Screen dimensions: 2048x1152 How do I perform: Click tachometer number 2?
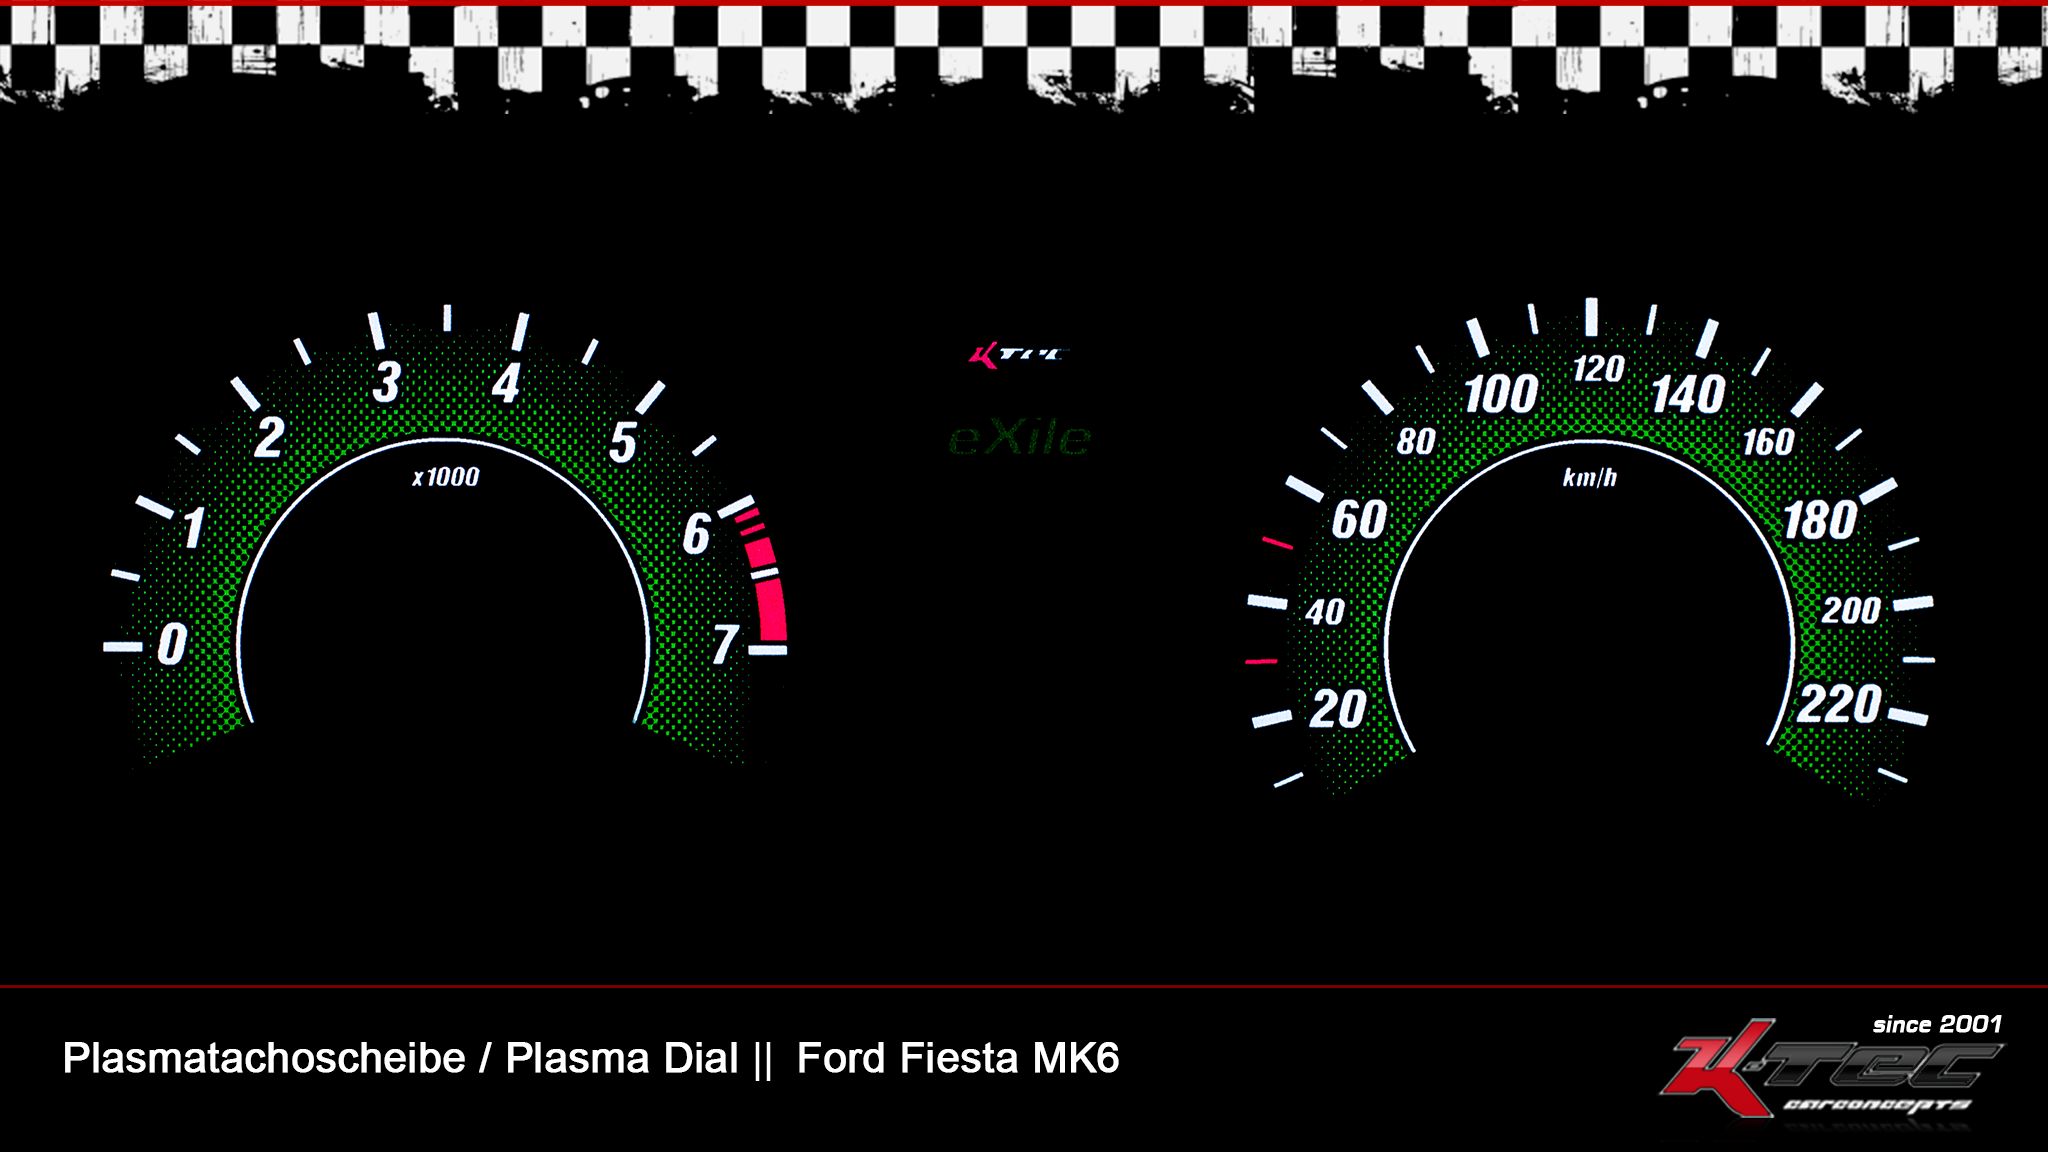coord(269,437)
